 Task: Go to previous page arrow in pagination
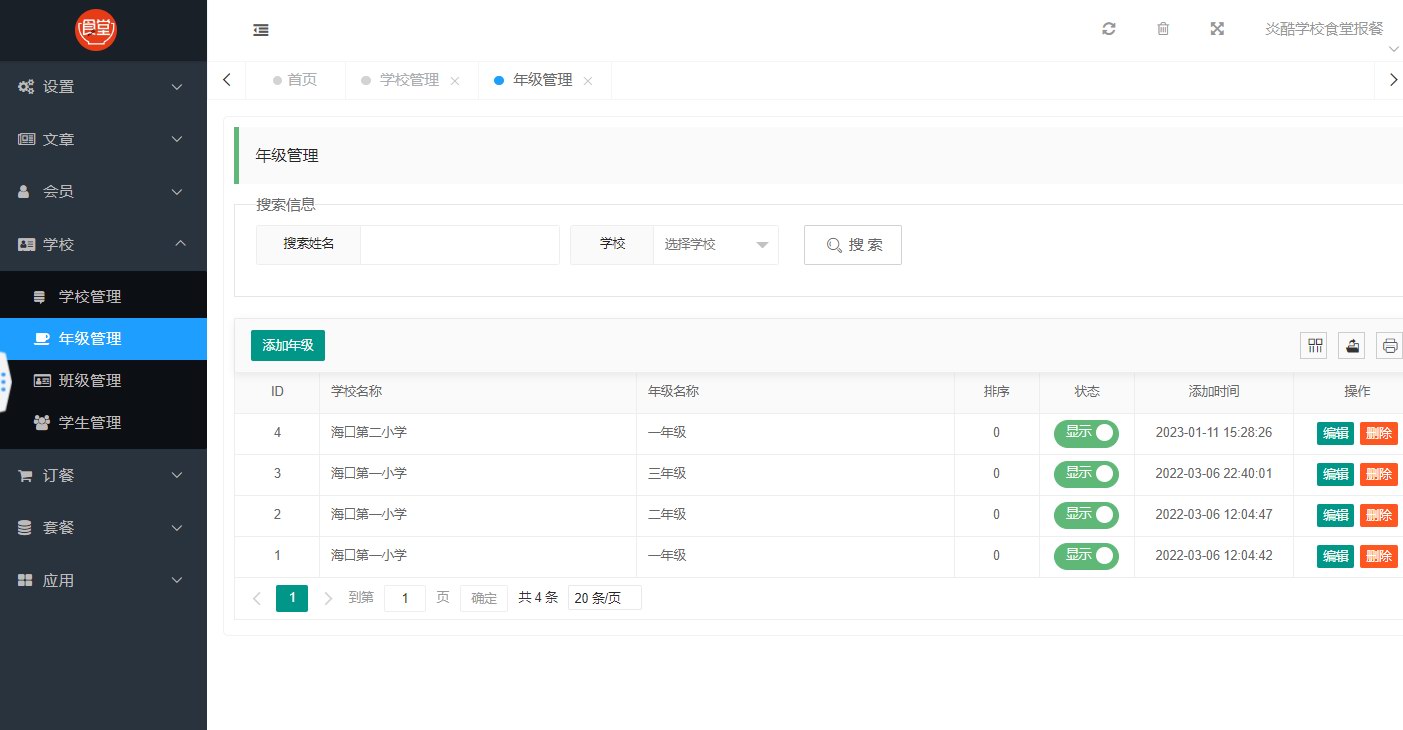pyautogui.click(x=257, y=598)
